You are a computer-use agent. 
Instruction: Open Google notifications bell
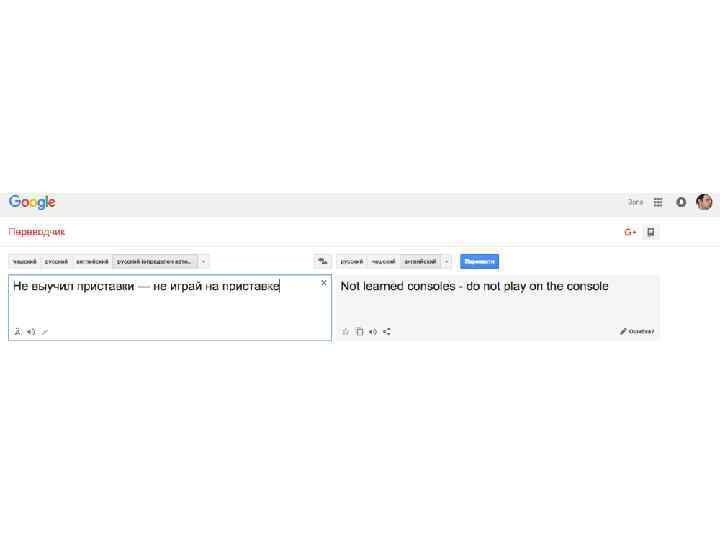click(681, 202)
